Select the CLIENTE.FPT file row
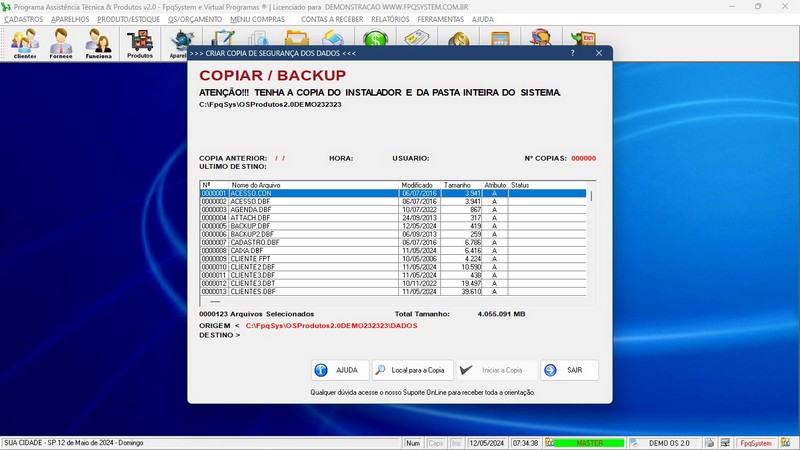This screenshot has height=450, width=800. (393, 259)
